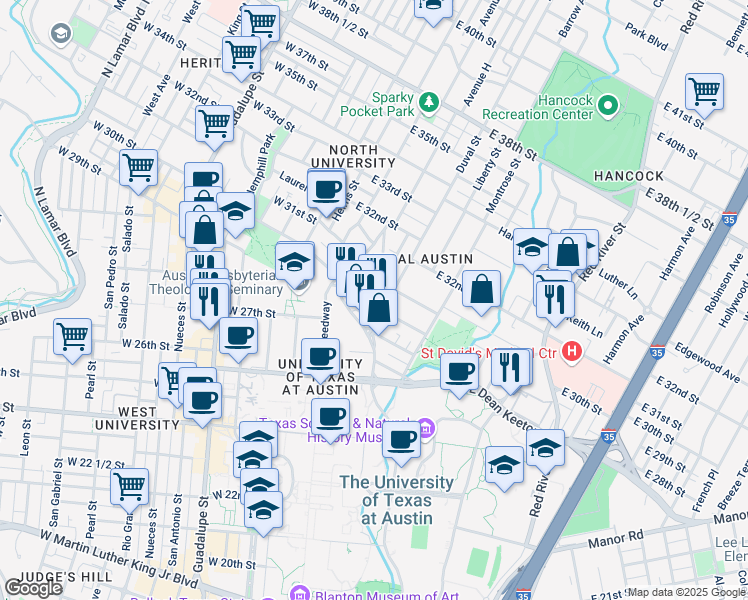
Task: Open the cart marker near W 22 1/2 St
Action: point(129,487)
